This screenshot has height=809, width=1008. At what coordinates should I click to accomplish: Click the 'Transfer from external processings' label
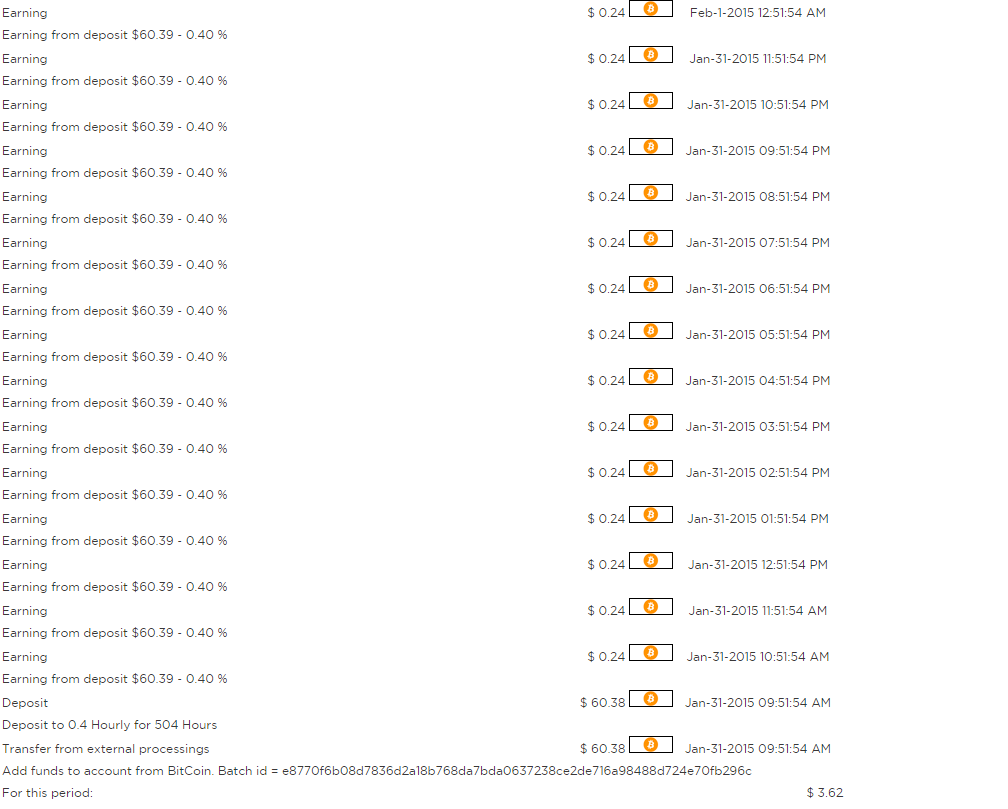105,749
